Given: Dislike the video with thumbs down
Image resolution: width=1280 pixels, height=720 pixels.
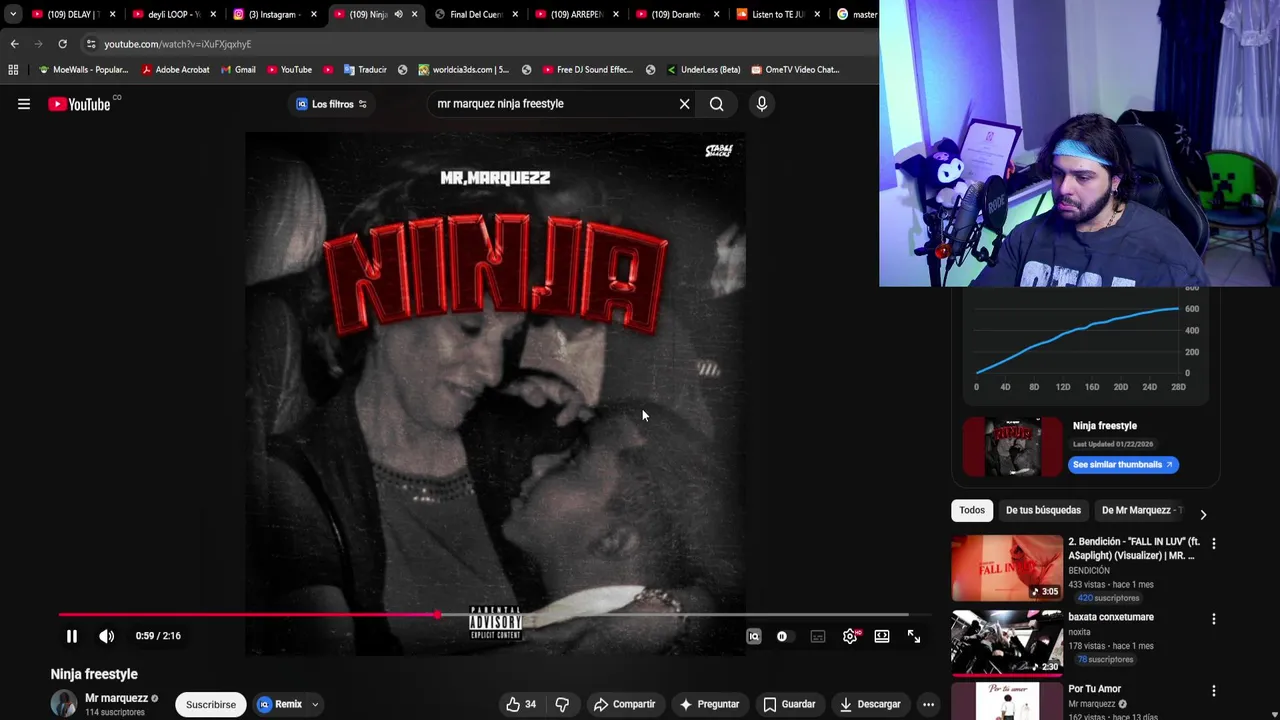Looking at the screenshot, I should [x=562, y=704].
